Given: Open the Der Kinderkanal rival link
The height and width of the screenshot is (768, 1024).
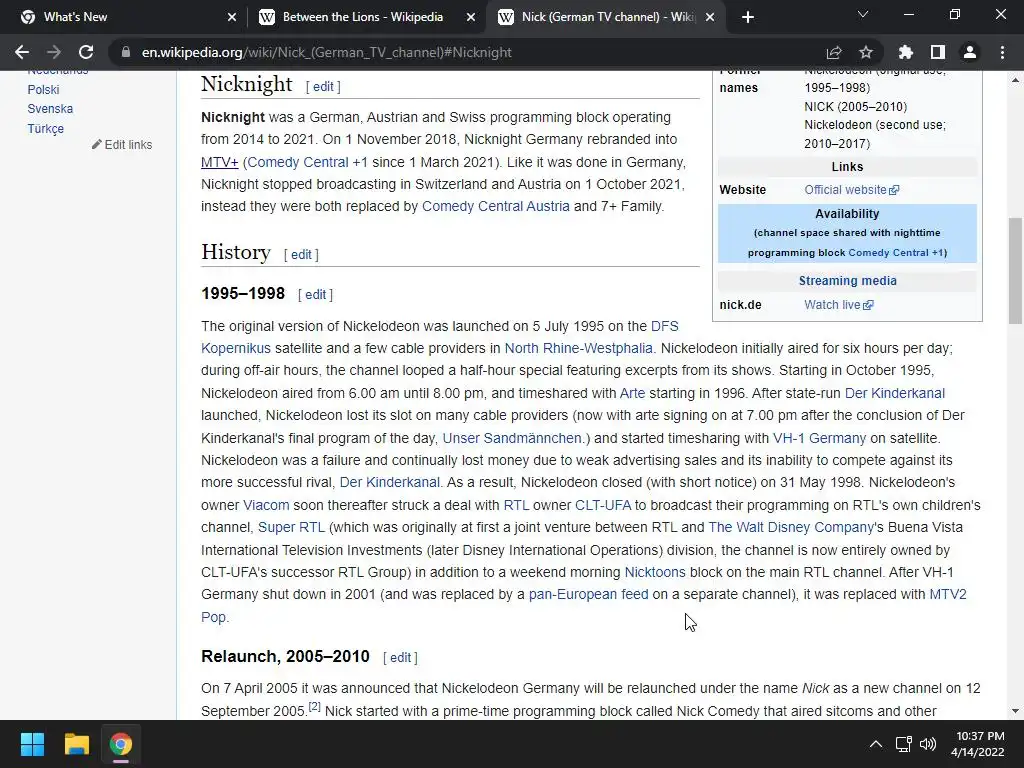Looking at the screenshot, I should point(390,483).
